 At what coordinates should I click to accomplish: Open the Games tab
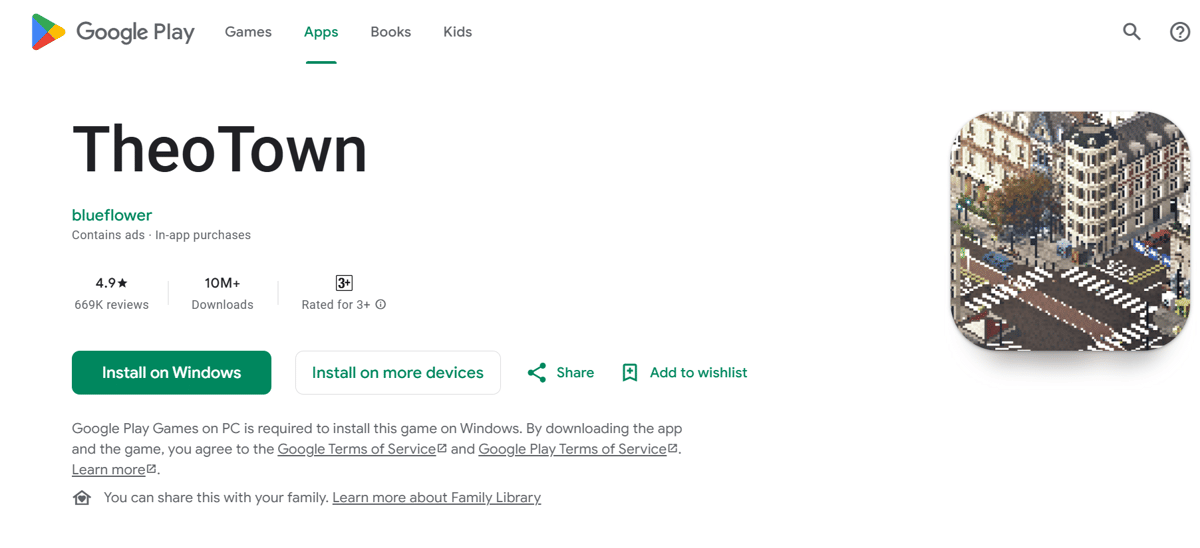coord(248,32)
